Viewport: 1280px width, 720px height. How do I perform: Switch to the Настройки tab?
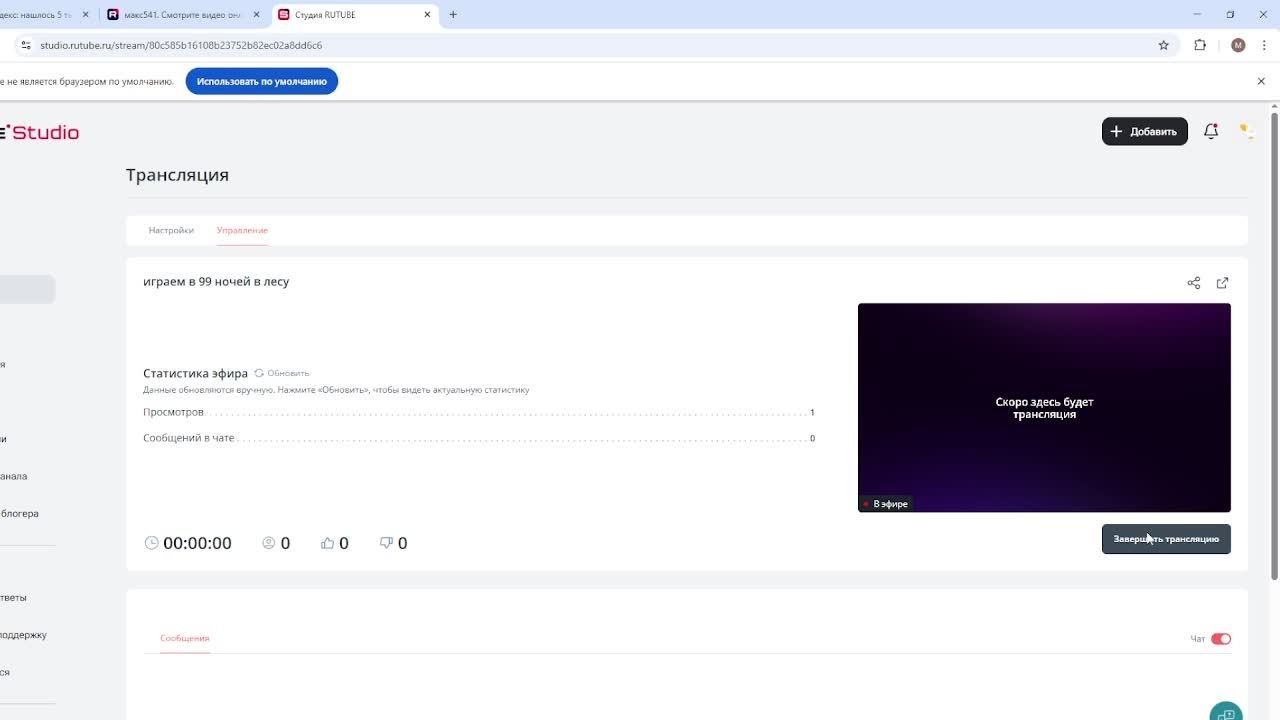(171, 230)
